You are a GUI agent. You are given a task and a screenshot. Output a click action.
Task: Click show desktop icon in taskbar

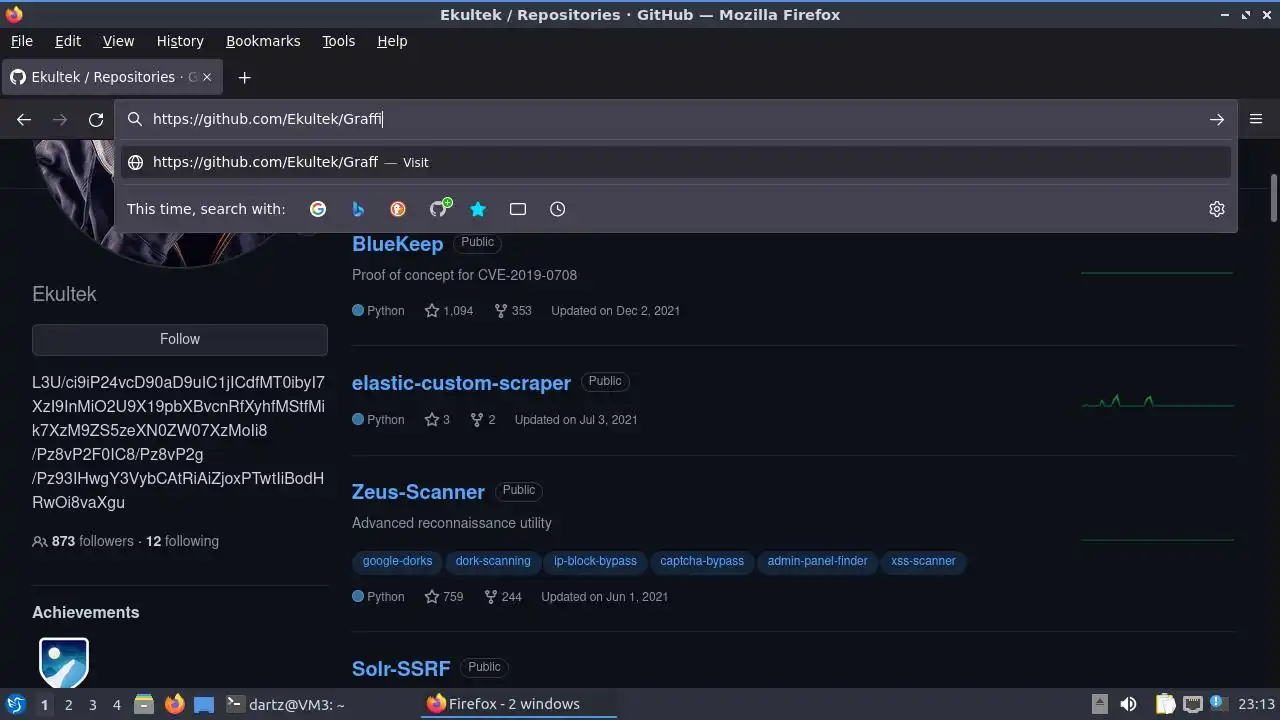tap(204, 704)
